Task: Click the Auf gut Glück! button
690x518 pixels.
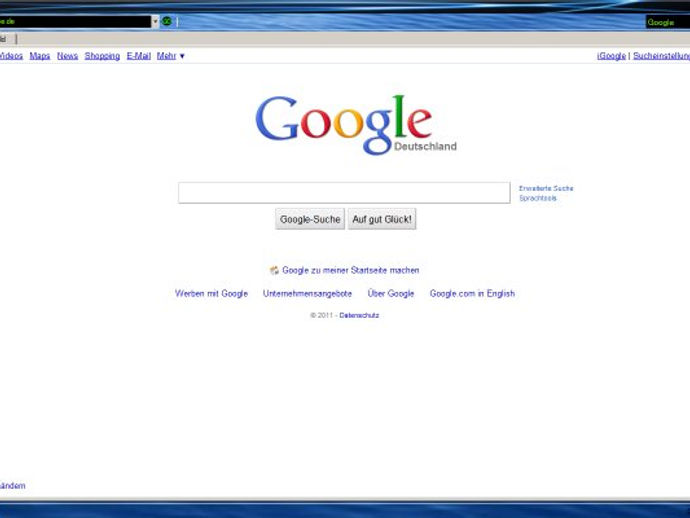Action: [382, 219]
